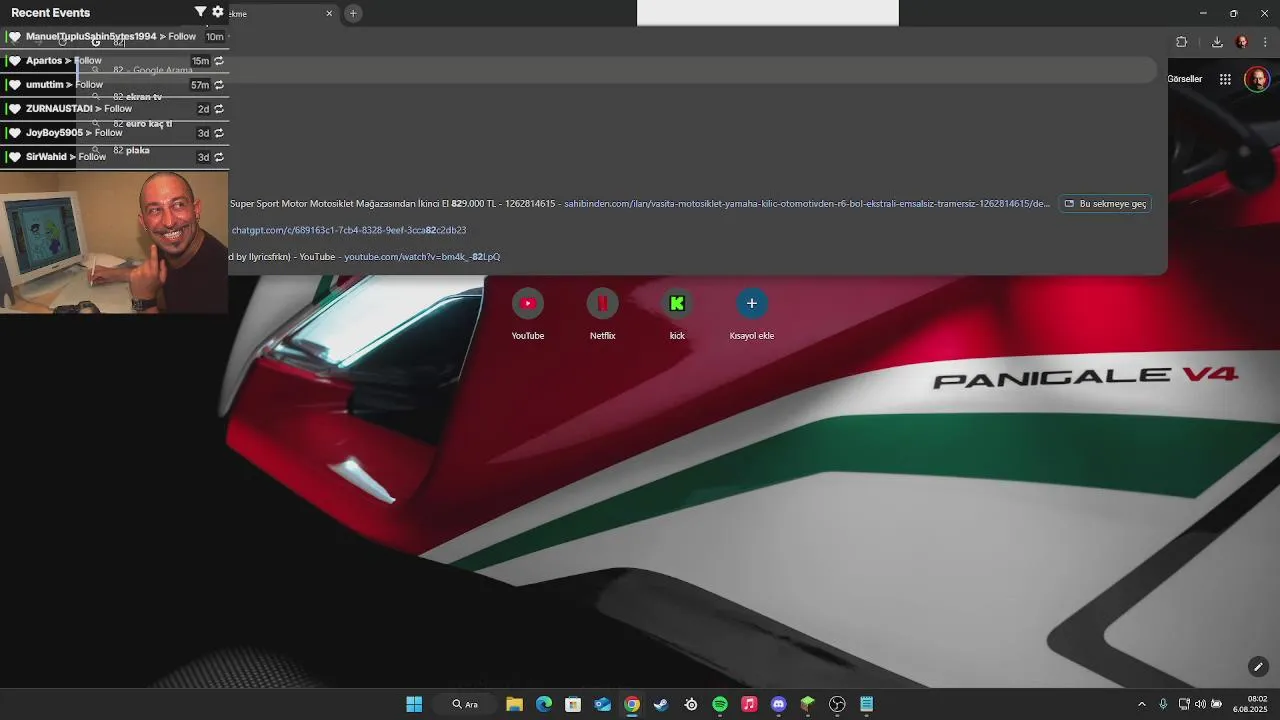Open the Google account avatar

(x=1257, y=79)
